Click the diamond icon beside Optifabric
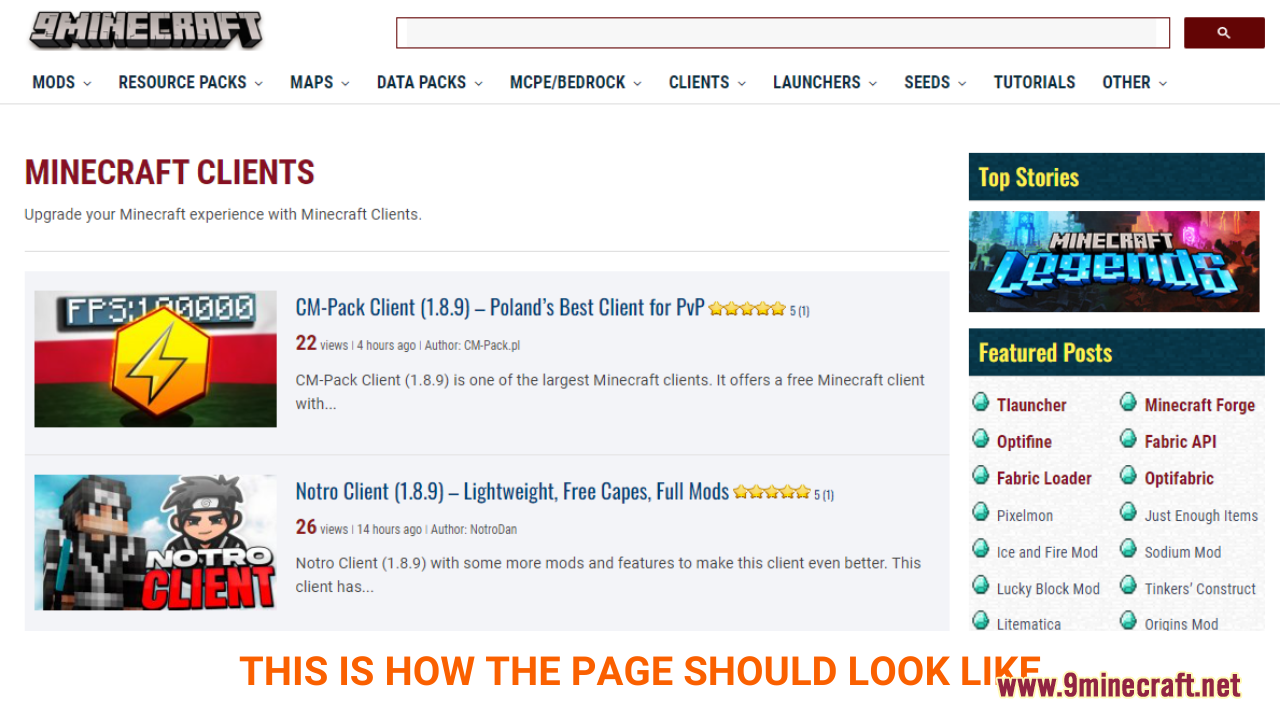This screenshot has height=720, width=1280. tap(1128, 475)
